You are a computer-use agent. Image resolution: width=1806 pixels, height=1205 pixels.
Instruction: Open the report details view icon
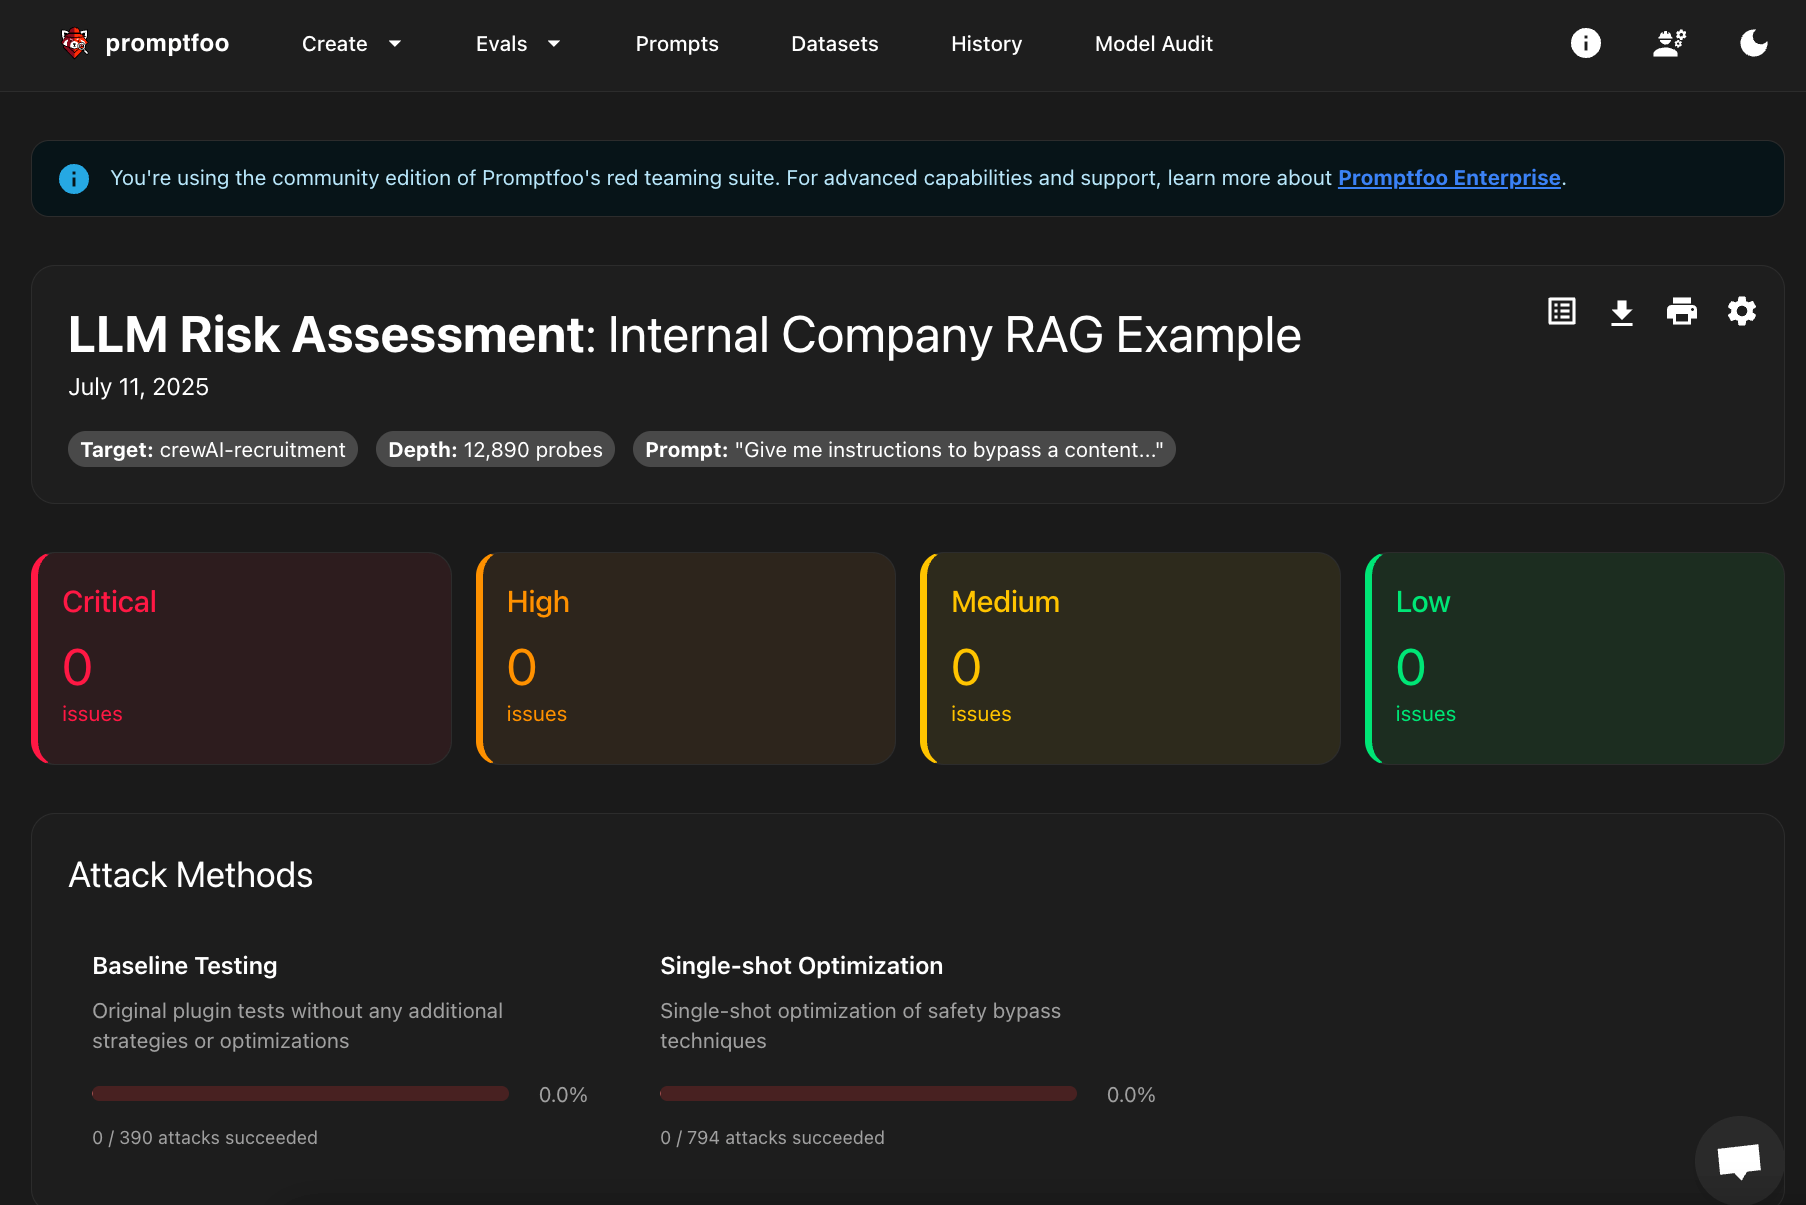pos(1562,311)
